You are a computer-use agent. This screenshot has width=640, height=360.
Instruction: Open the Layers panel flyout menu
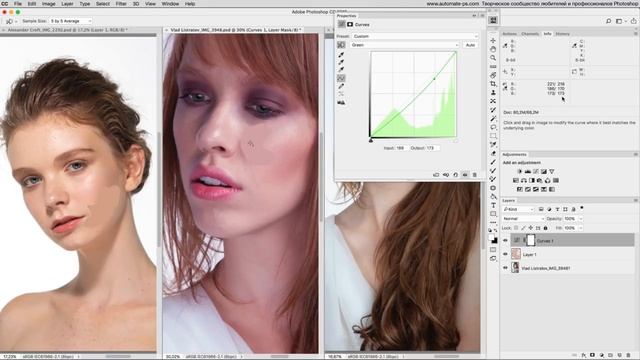635,200
